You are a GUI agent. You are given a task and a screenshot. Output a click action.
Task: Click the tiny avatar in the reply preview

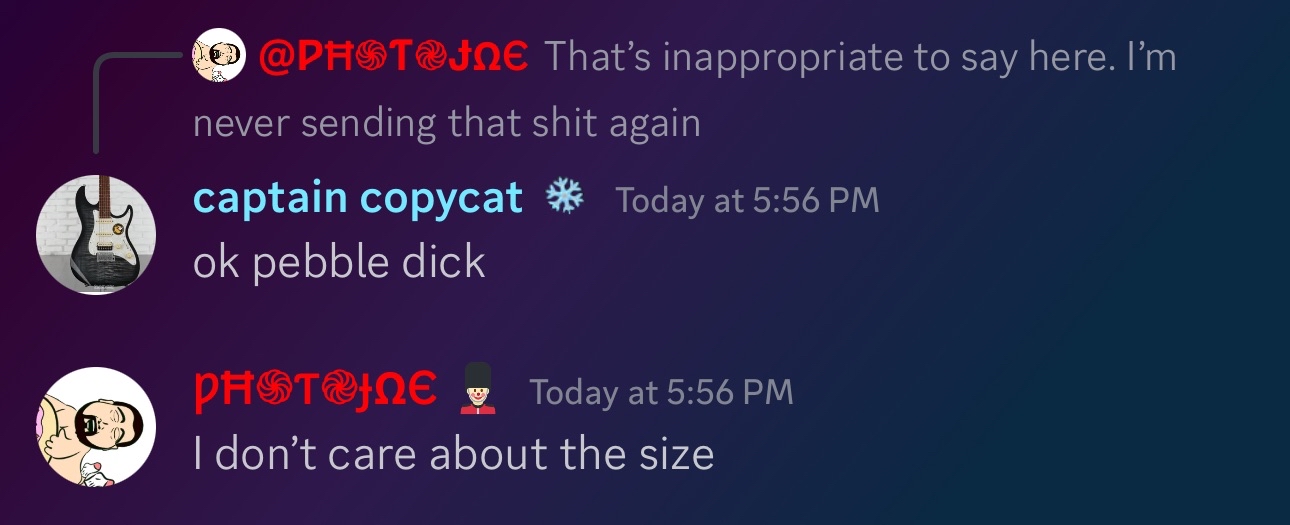coord(219,55)
